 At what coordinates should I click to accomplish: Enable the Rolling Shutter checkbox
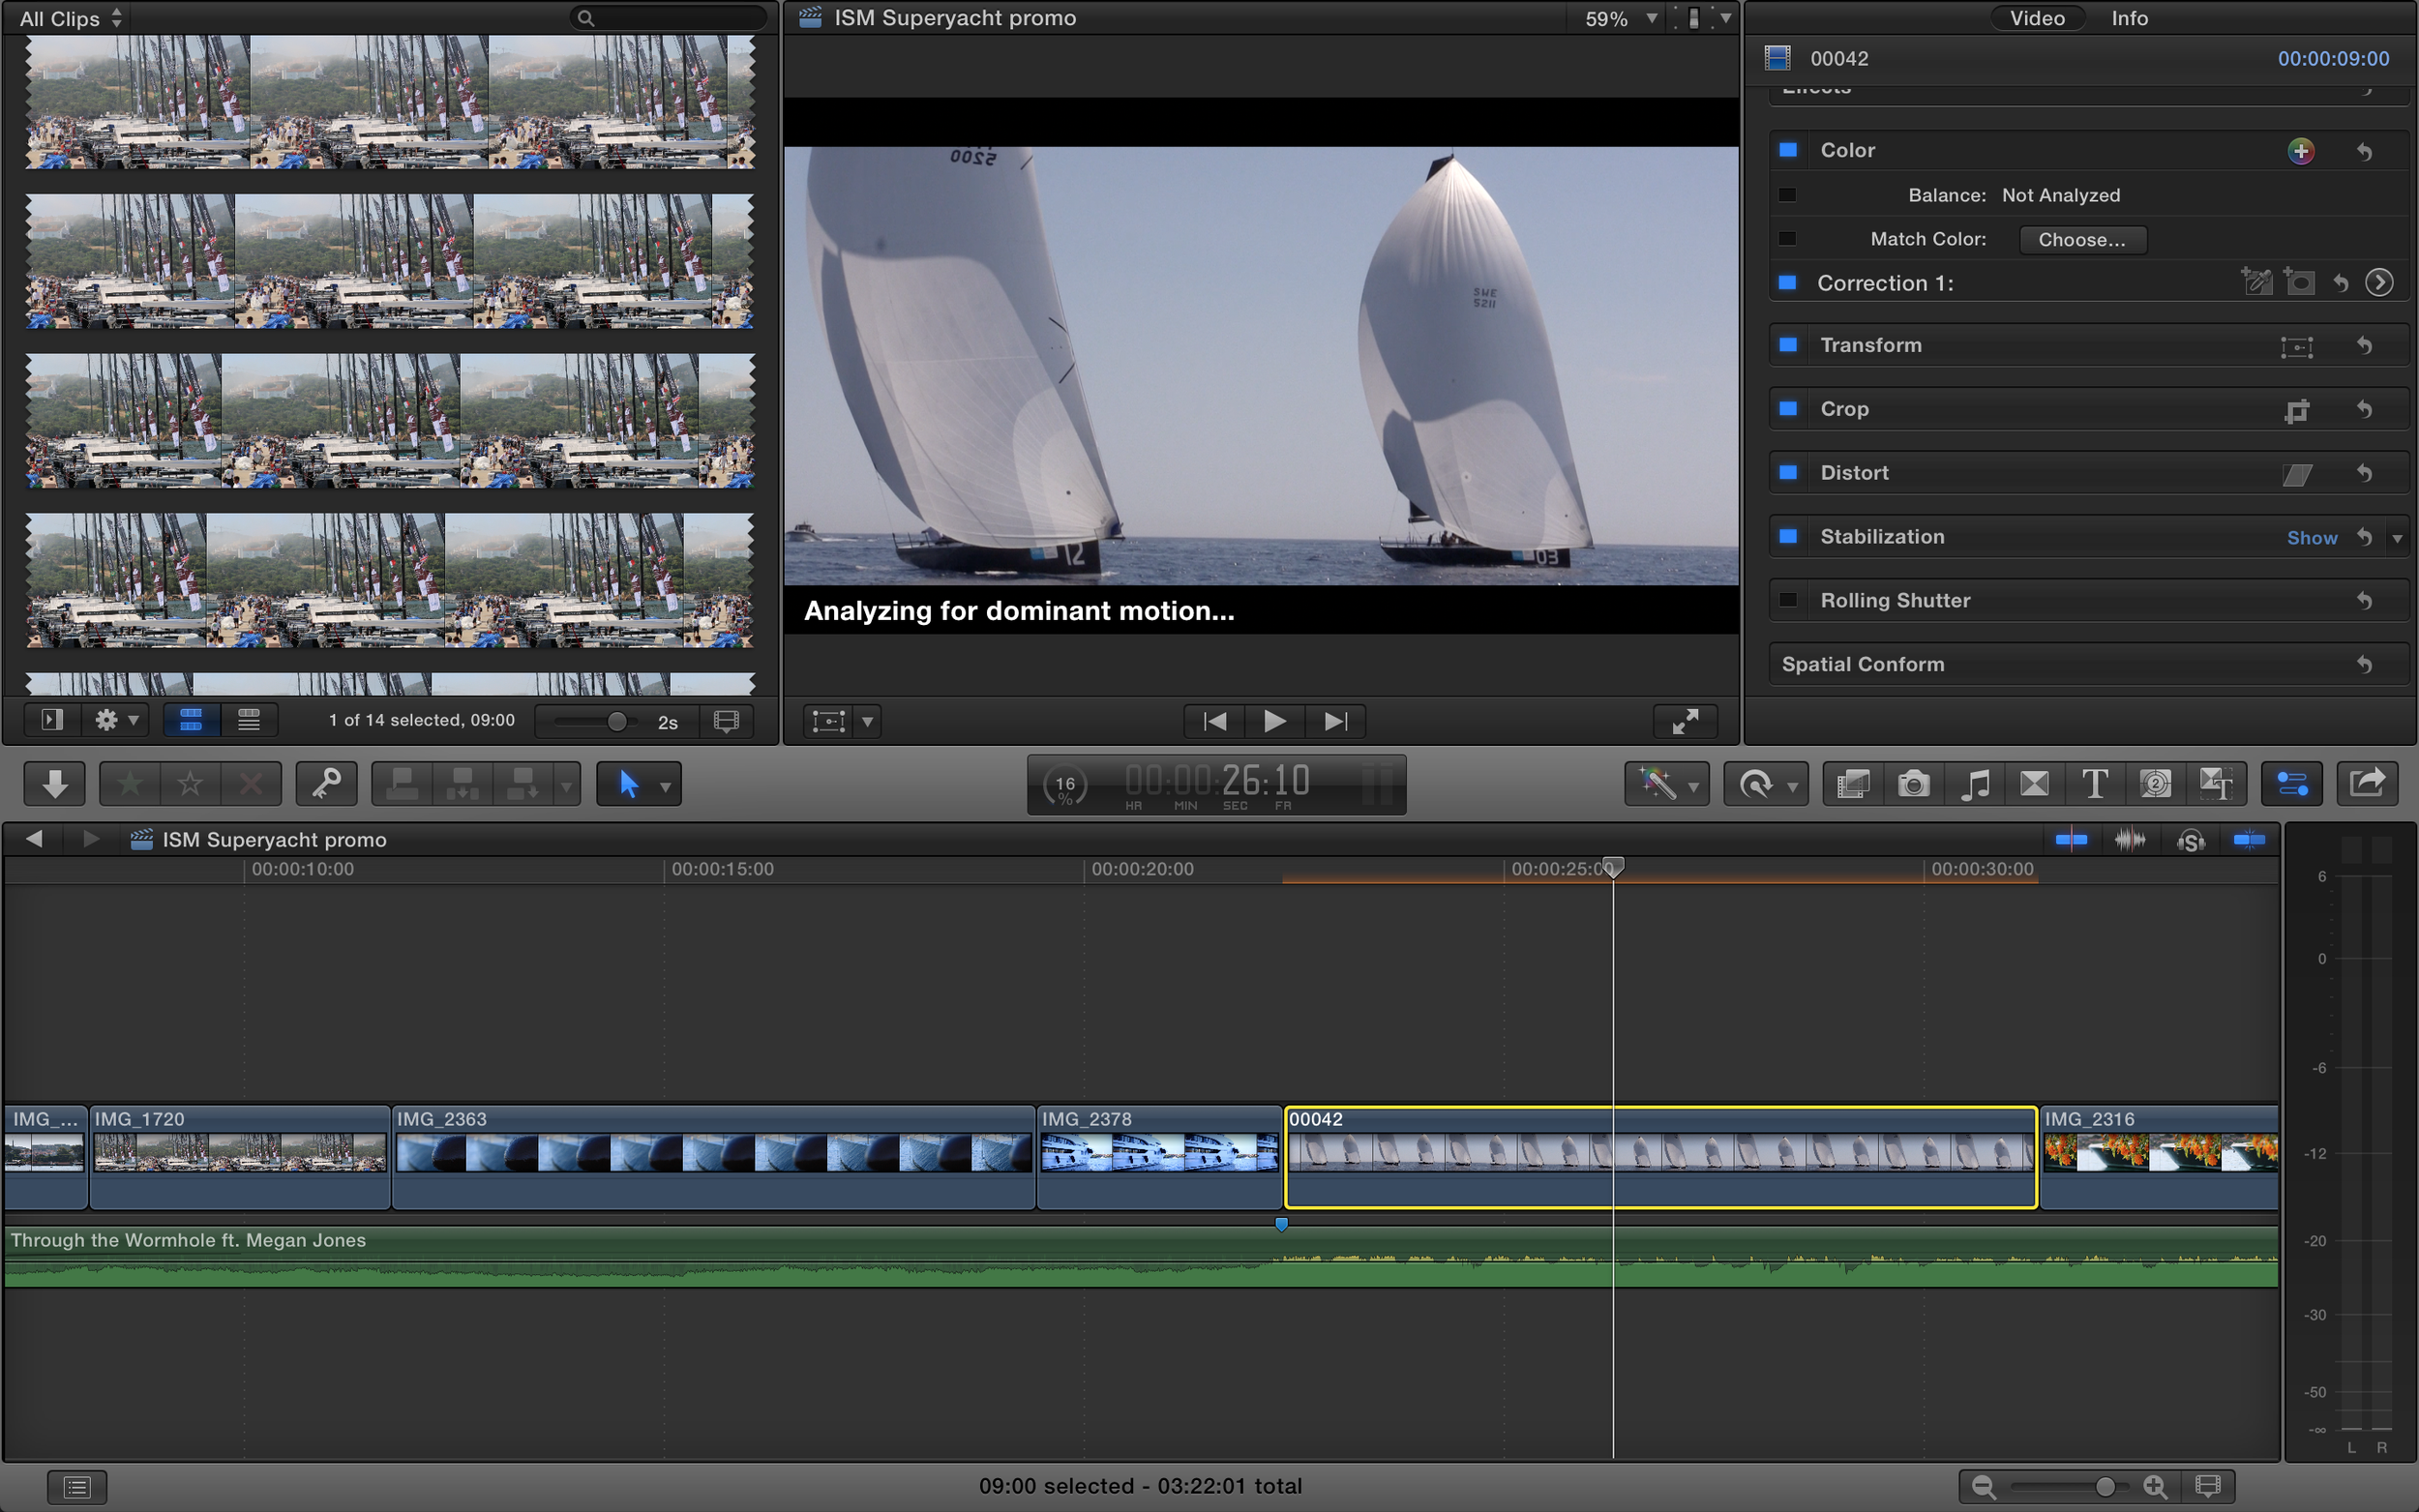(1787, 600)
